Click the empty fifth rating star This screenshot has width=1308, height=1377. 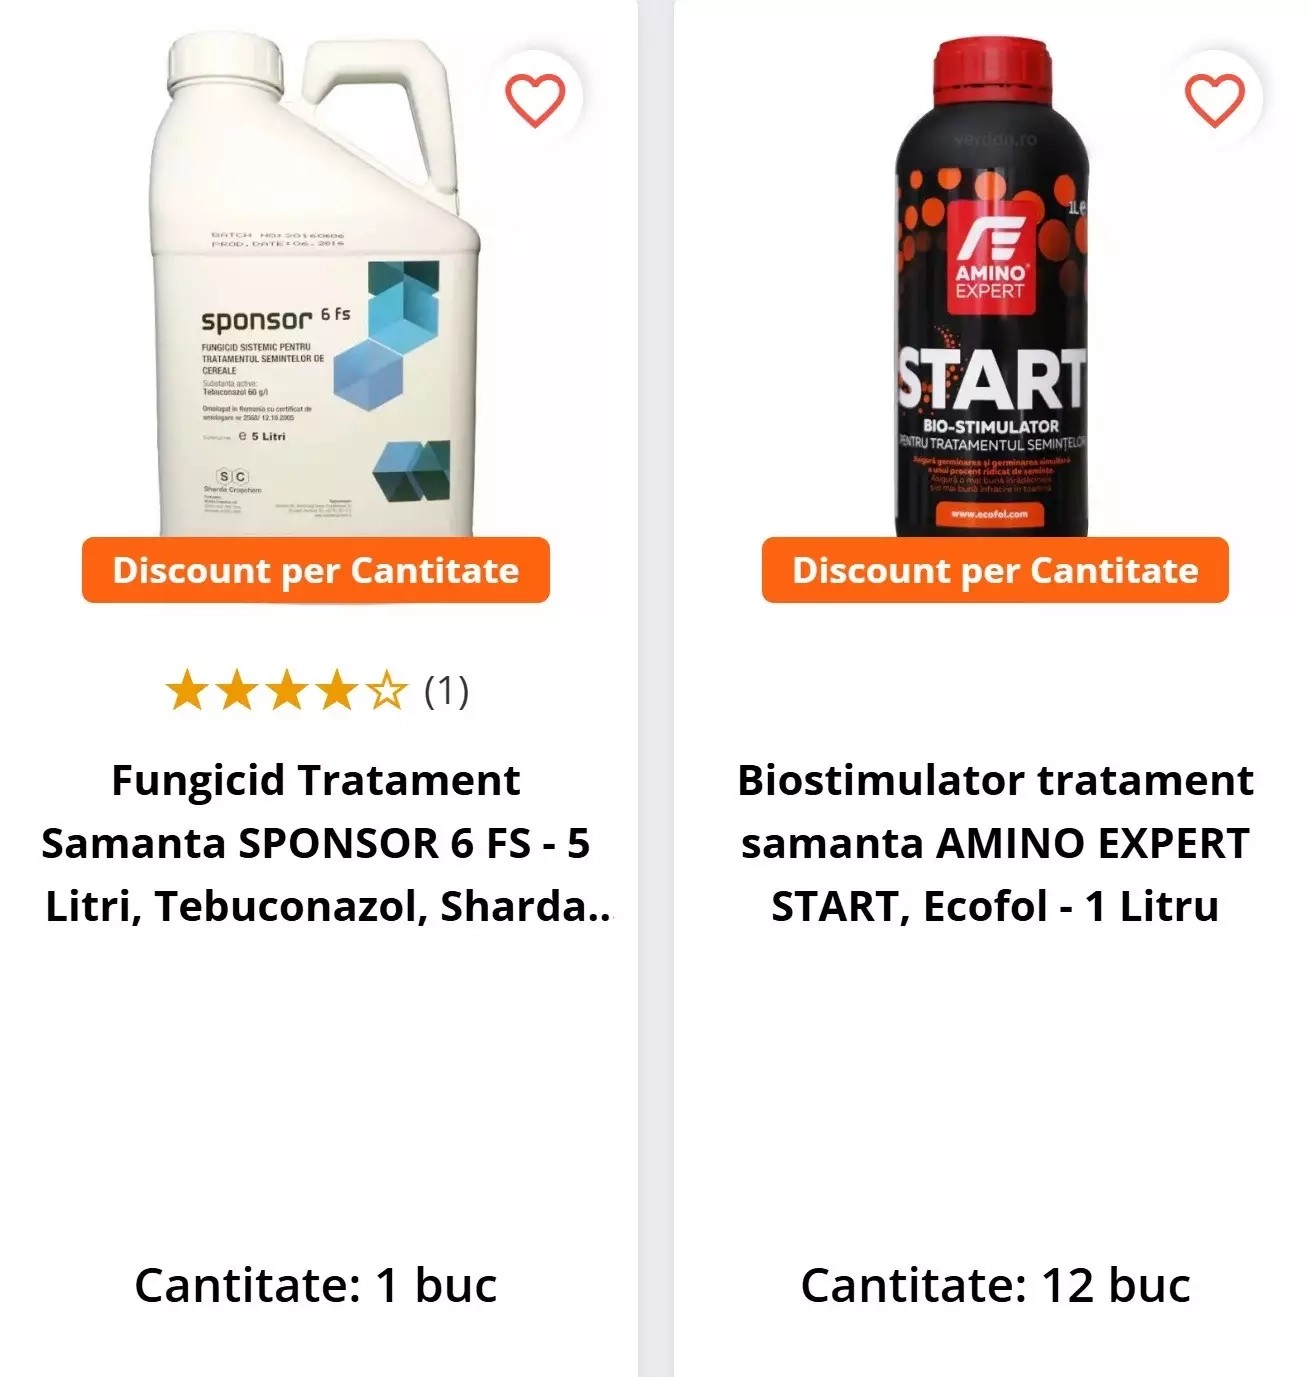(386, 691)
